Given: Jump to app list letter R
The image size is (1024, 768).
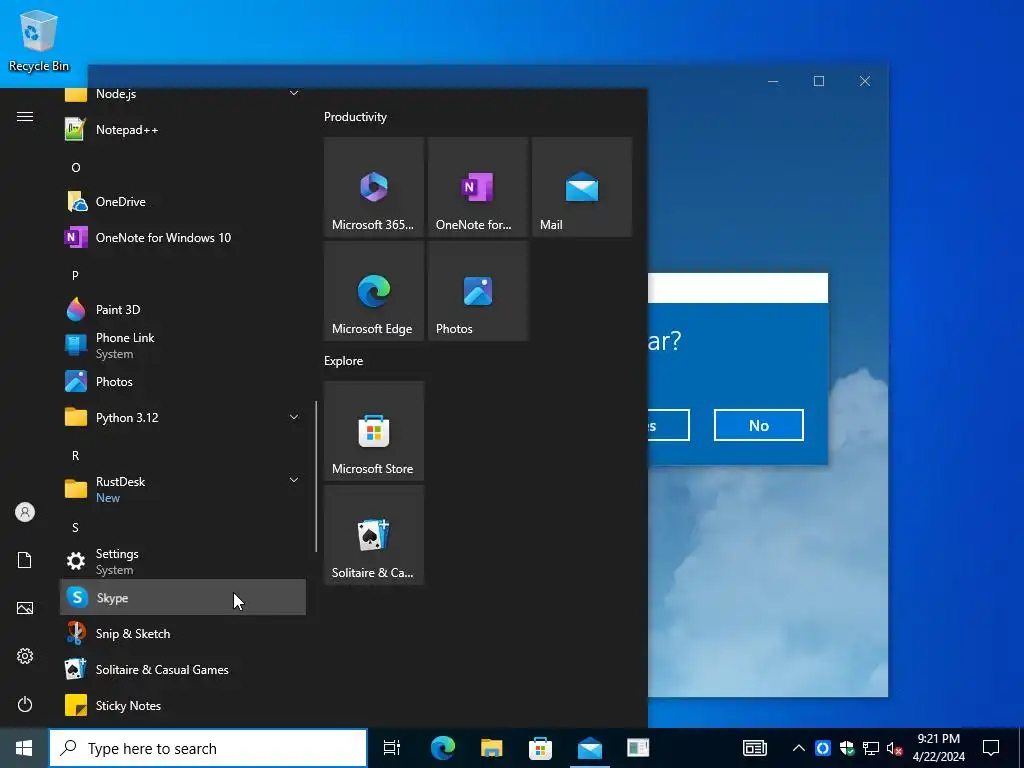Looking at the screenshot, I should [x=75, y=456].
